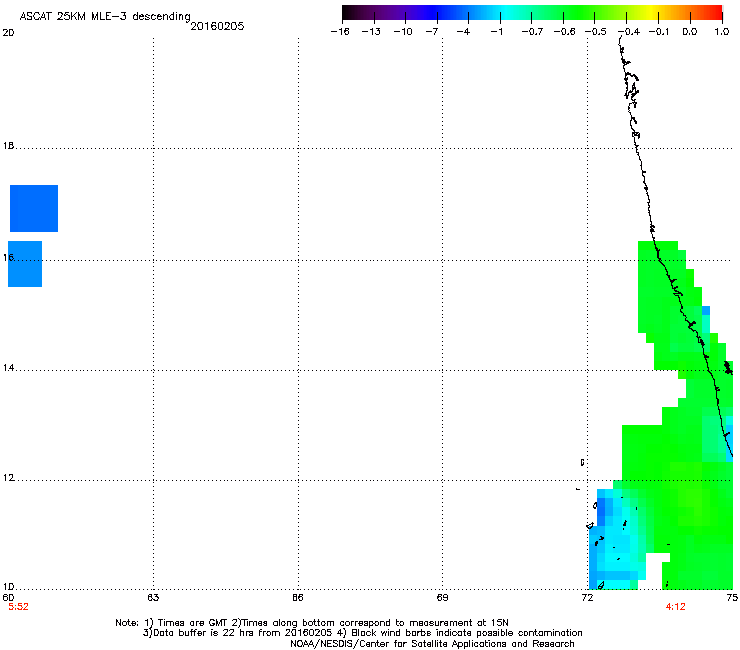This screenshot has height=650, width=740.
Task: Click the latitude axis label '14'
Action: (x=8, y=368)
